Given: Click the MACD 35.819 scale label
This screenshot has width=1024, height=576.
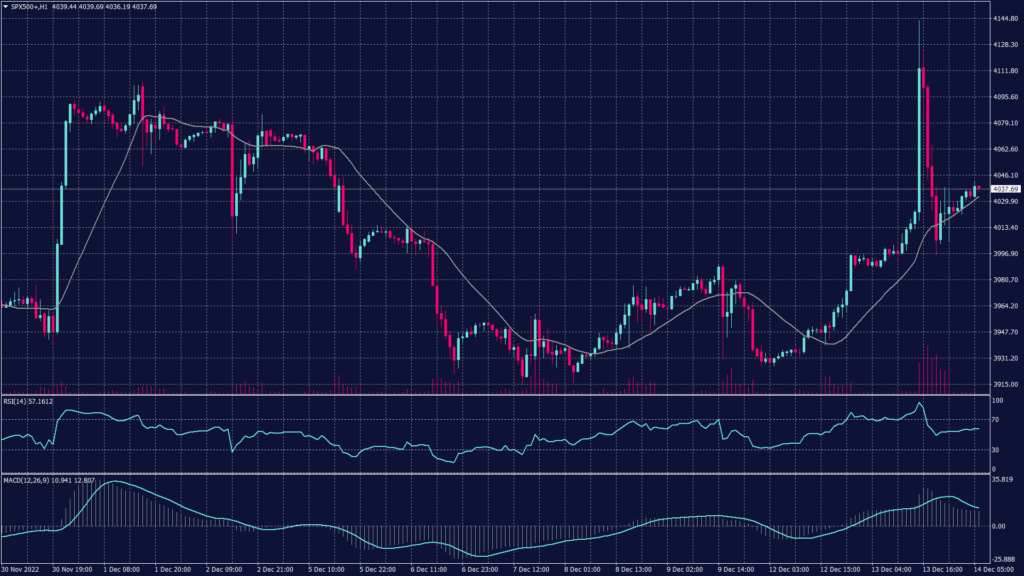Looking at the screenshot, I should [x=1003, y=480].
